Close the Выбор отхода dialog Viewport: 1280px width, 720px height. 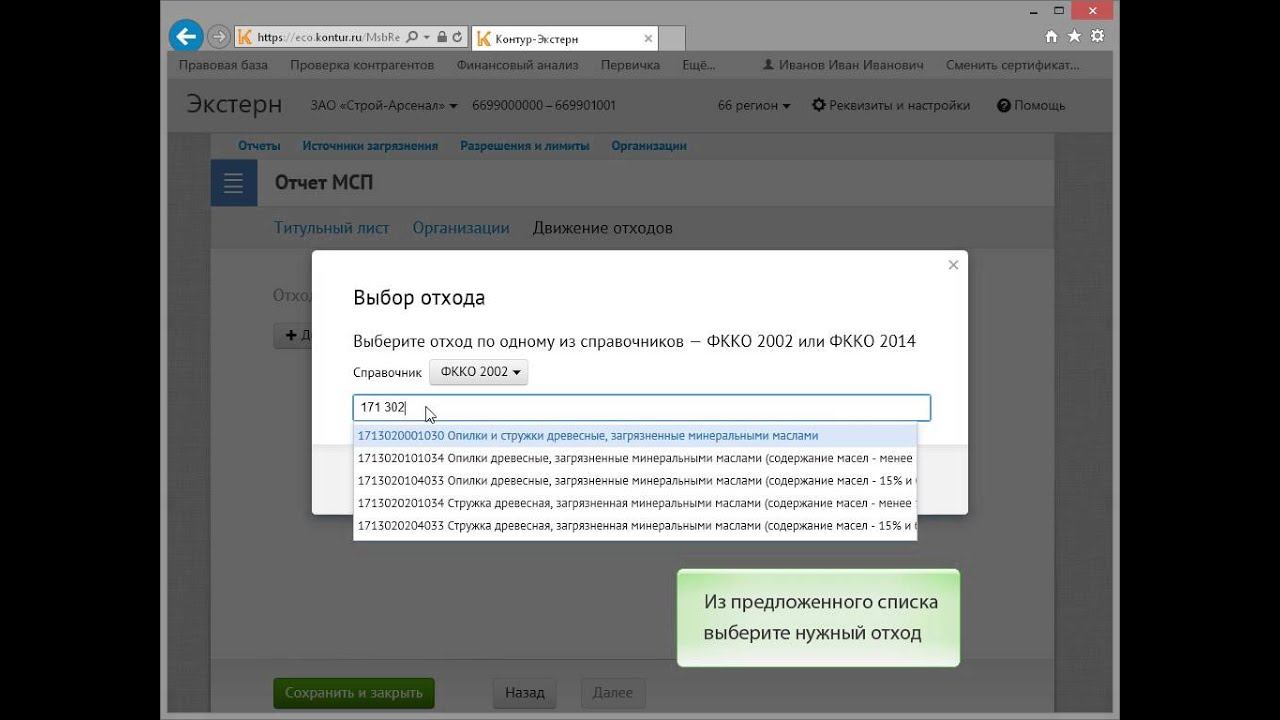[953, 265]
